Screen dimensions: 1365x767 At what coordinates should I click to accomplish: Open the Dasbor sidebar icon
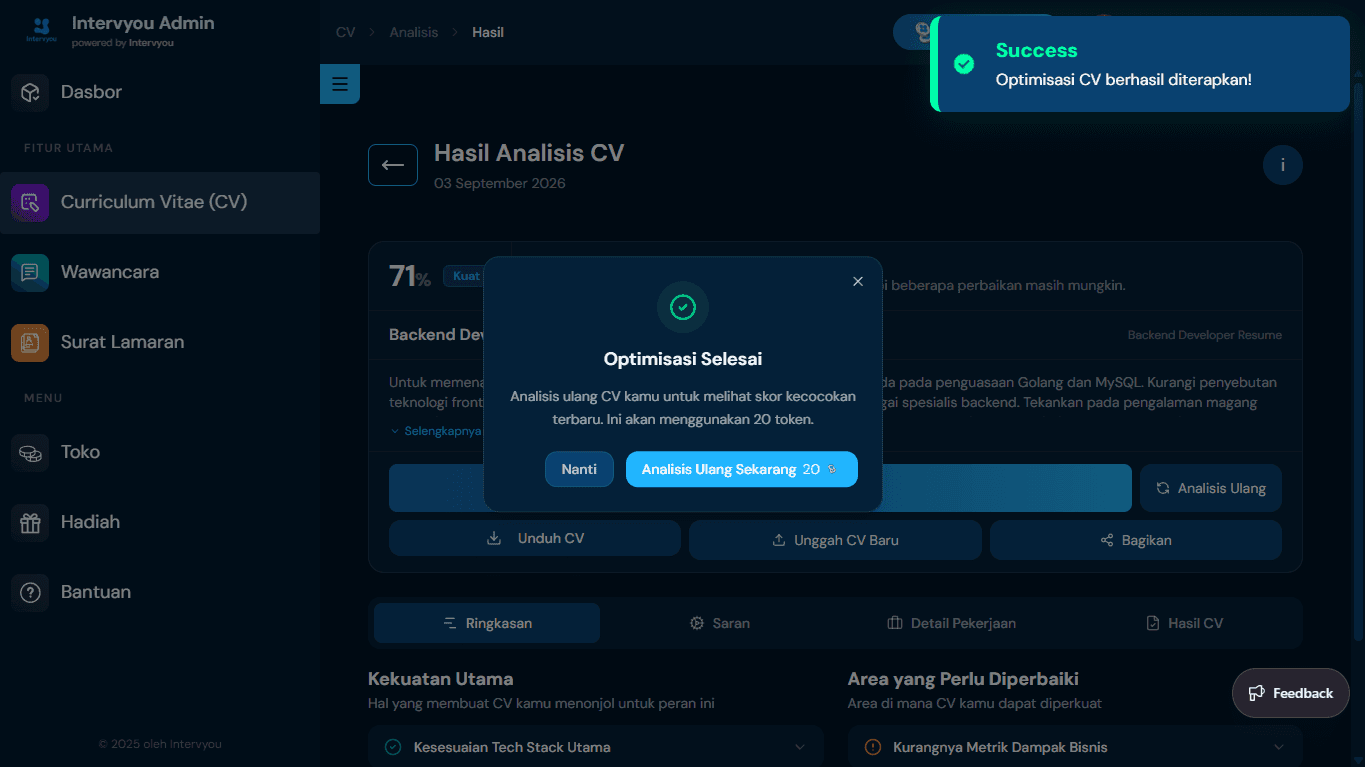30,92
